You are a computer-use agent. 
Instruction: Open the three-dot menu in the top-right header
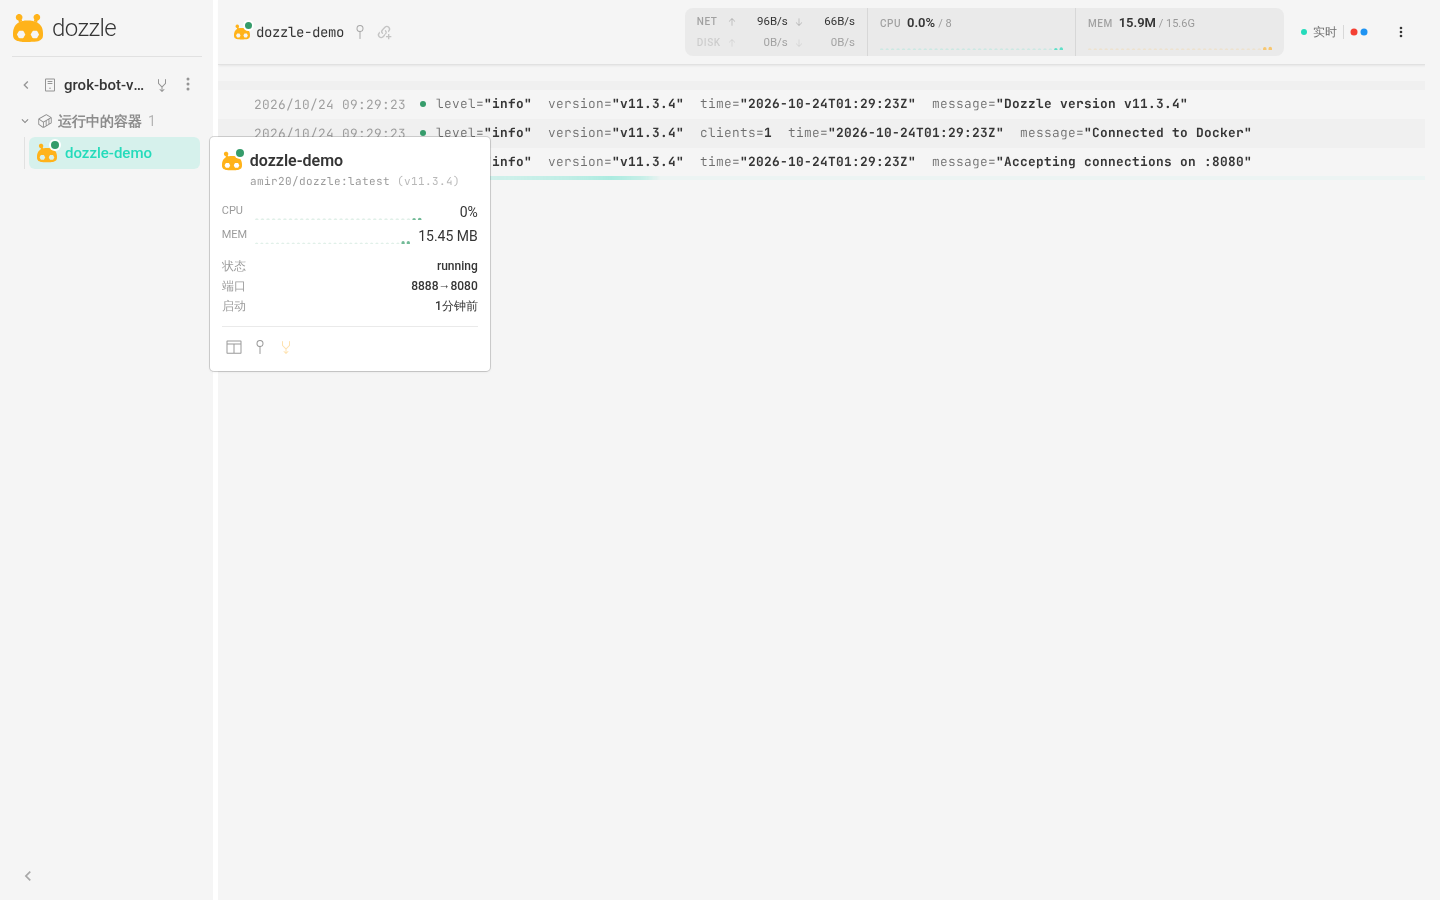tap(1401, 32)
